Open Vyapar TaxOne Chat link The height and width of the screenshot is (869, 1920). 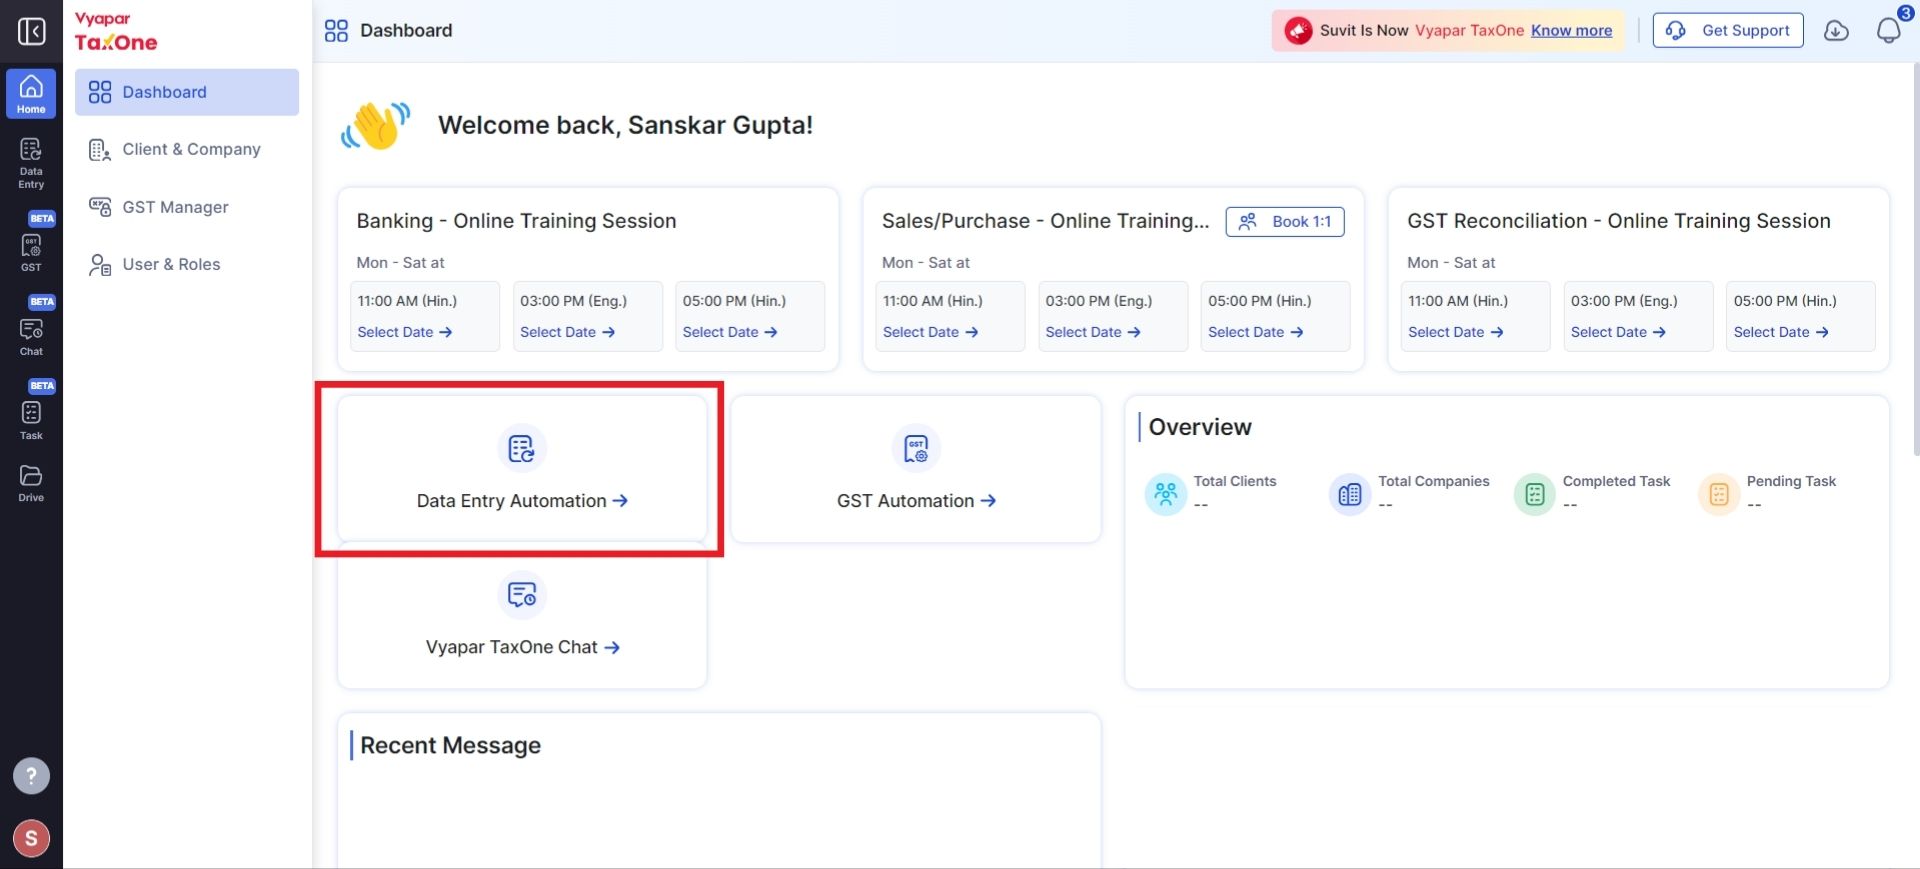point(522,647)
